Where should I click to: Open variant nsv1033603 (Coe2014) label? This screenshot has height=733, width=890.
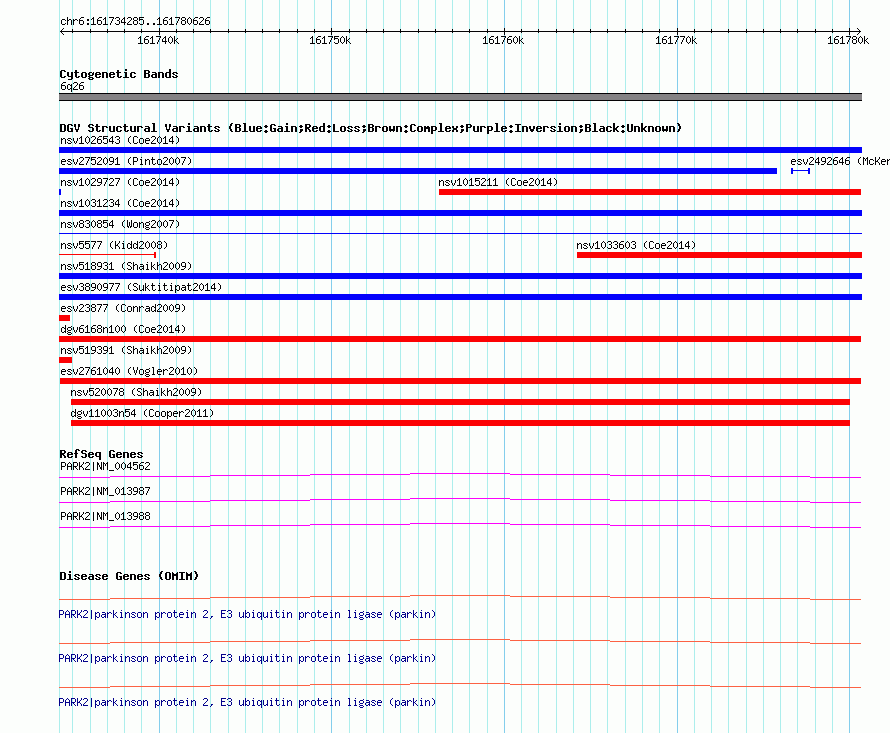(x=636, y=245)
